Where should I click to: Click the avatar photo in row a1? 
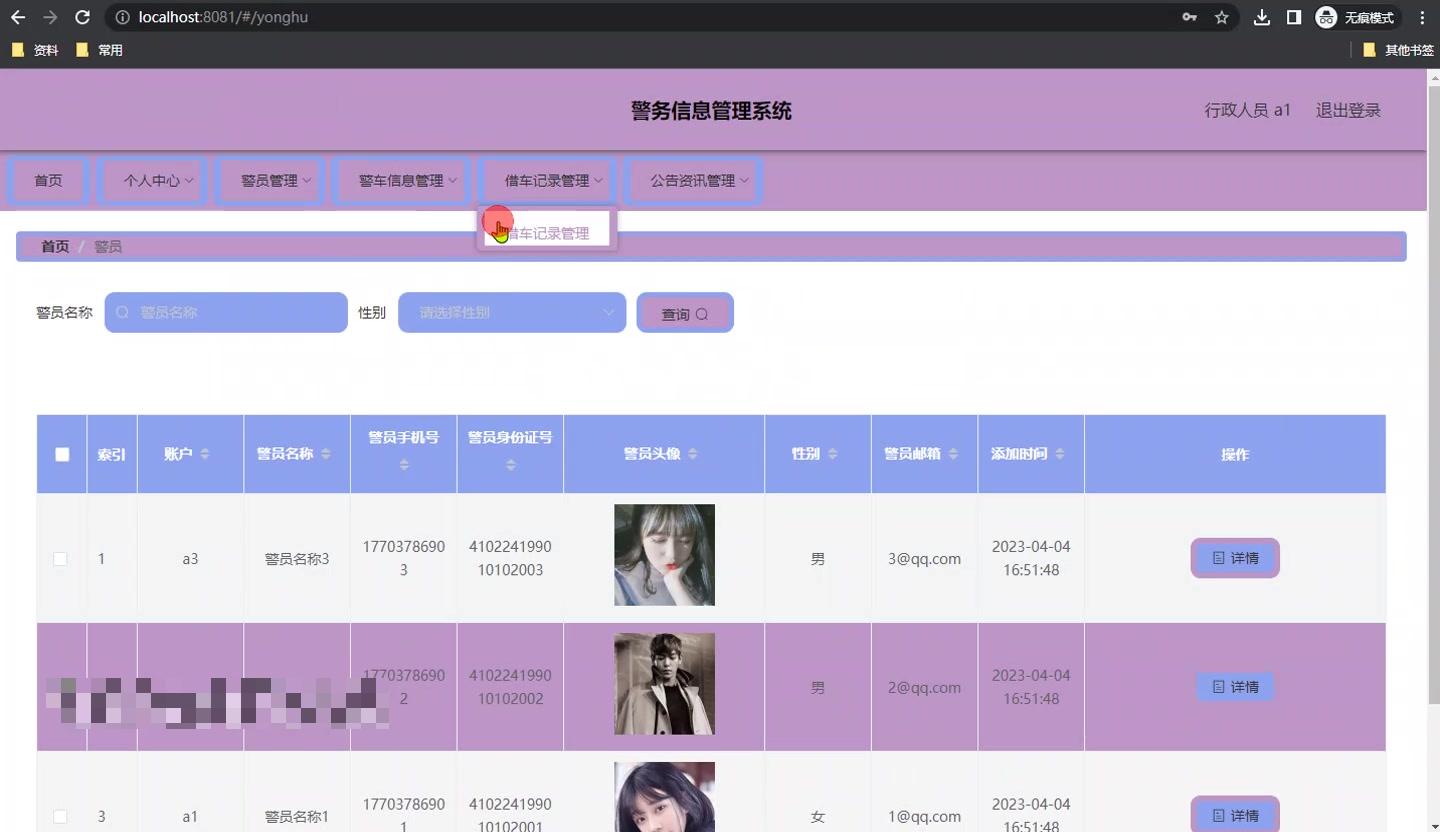664,797
